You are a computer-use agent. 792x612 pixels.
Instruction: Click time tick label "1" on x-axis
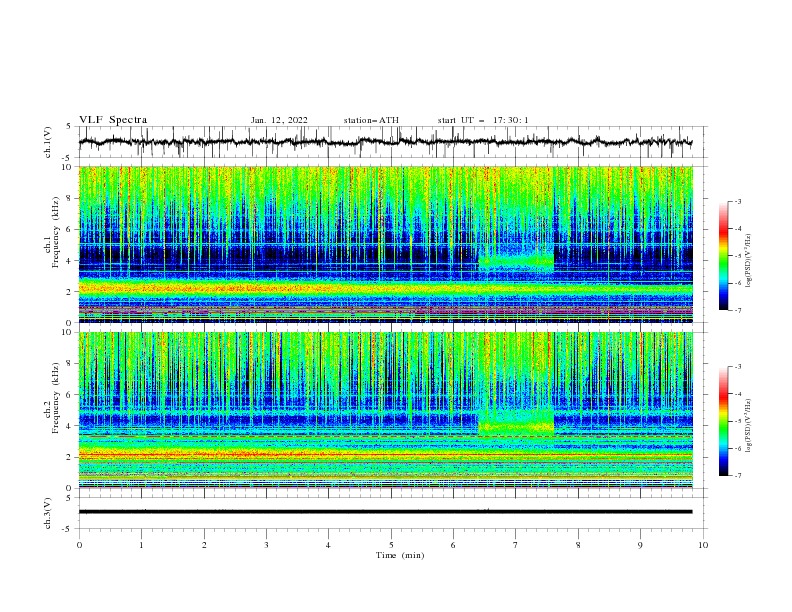tap(141, 545)
